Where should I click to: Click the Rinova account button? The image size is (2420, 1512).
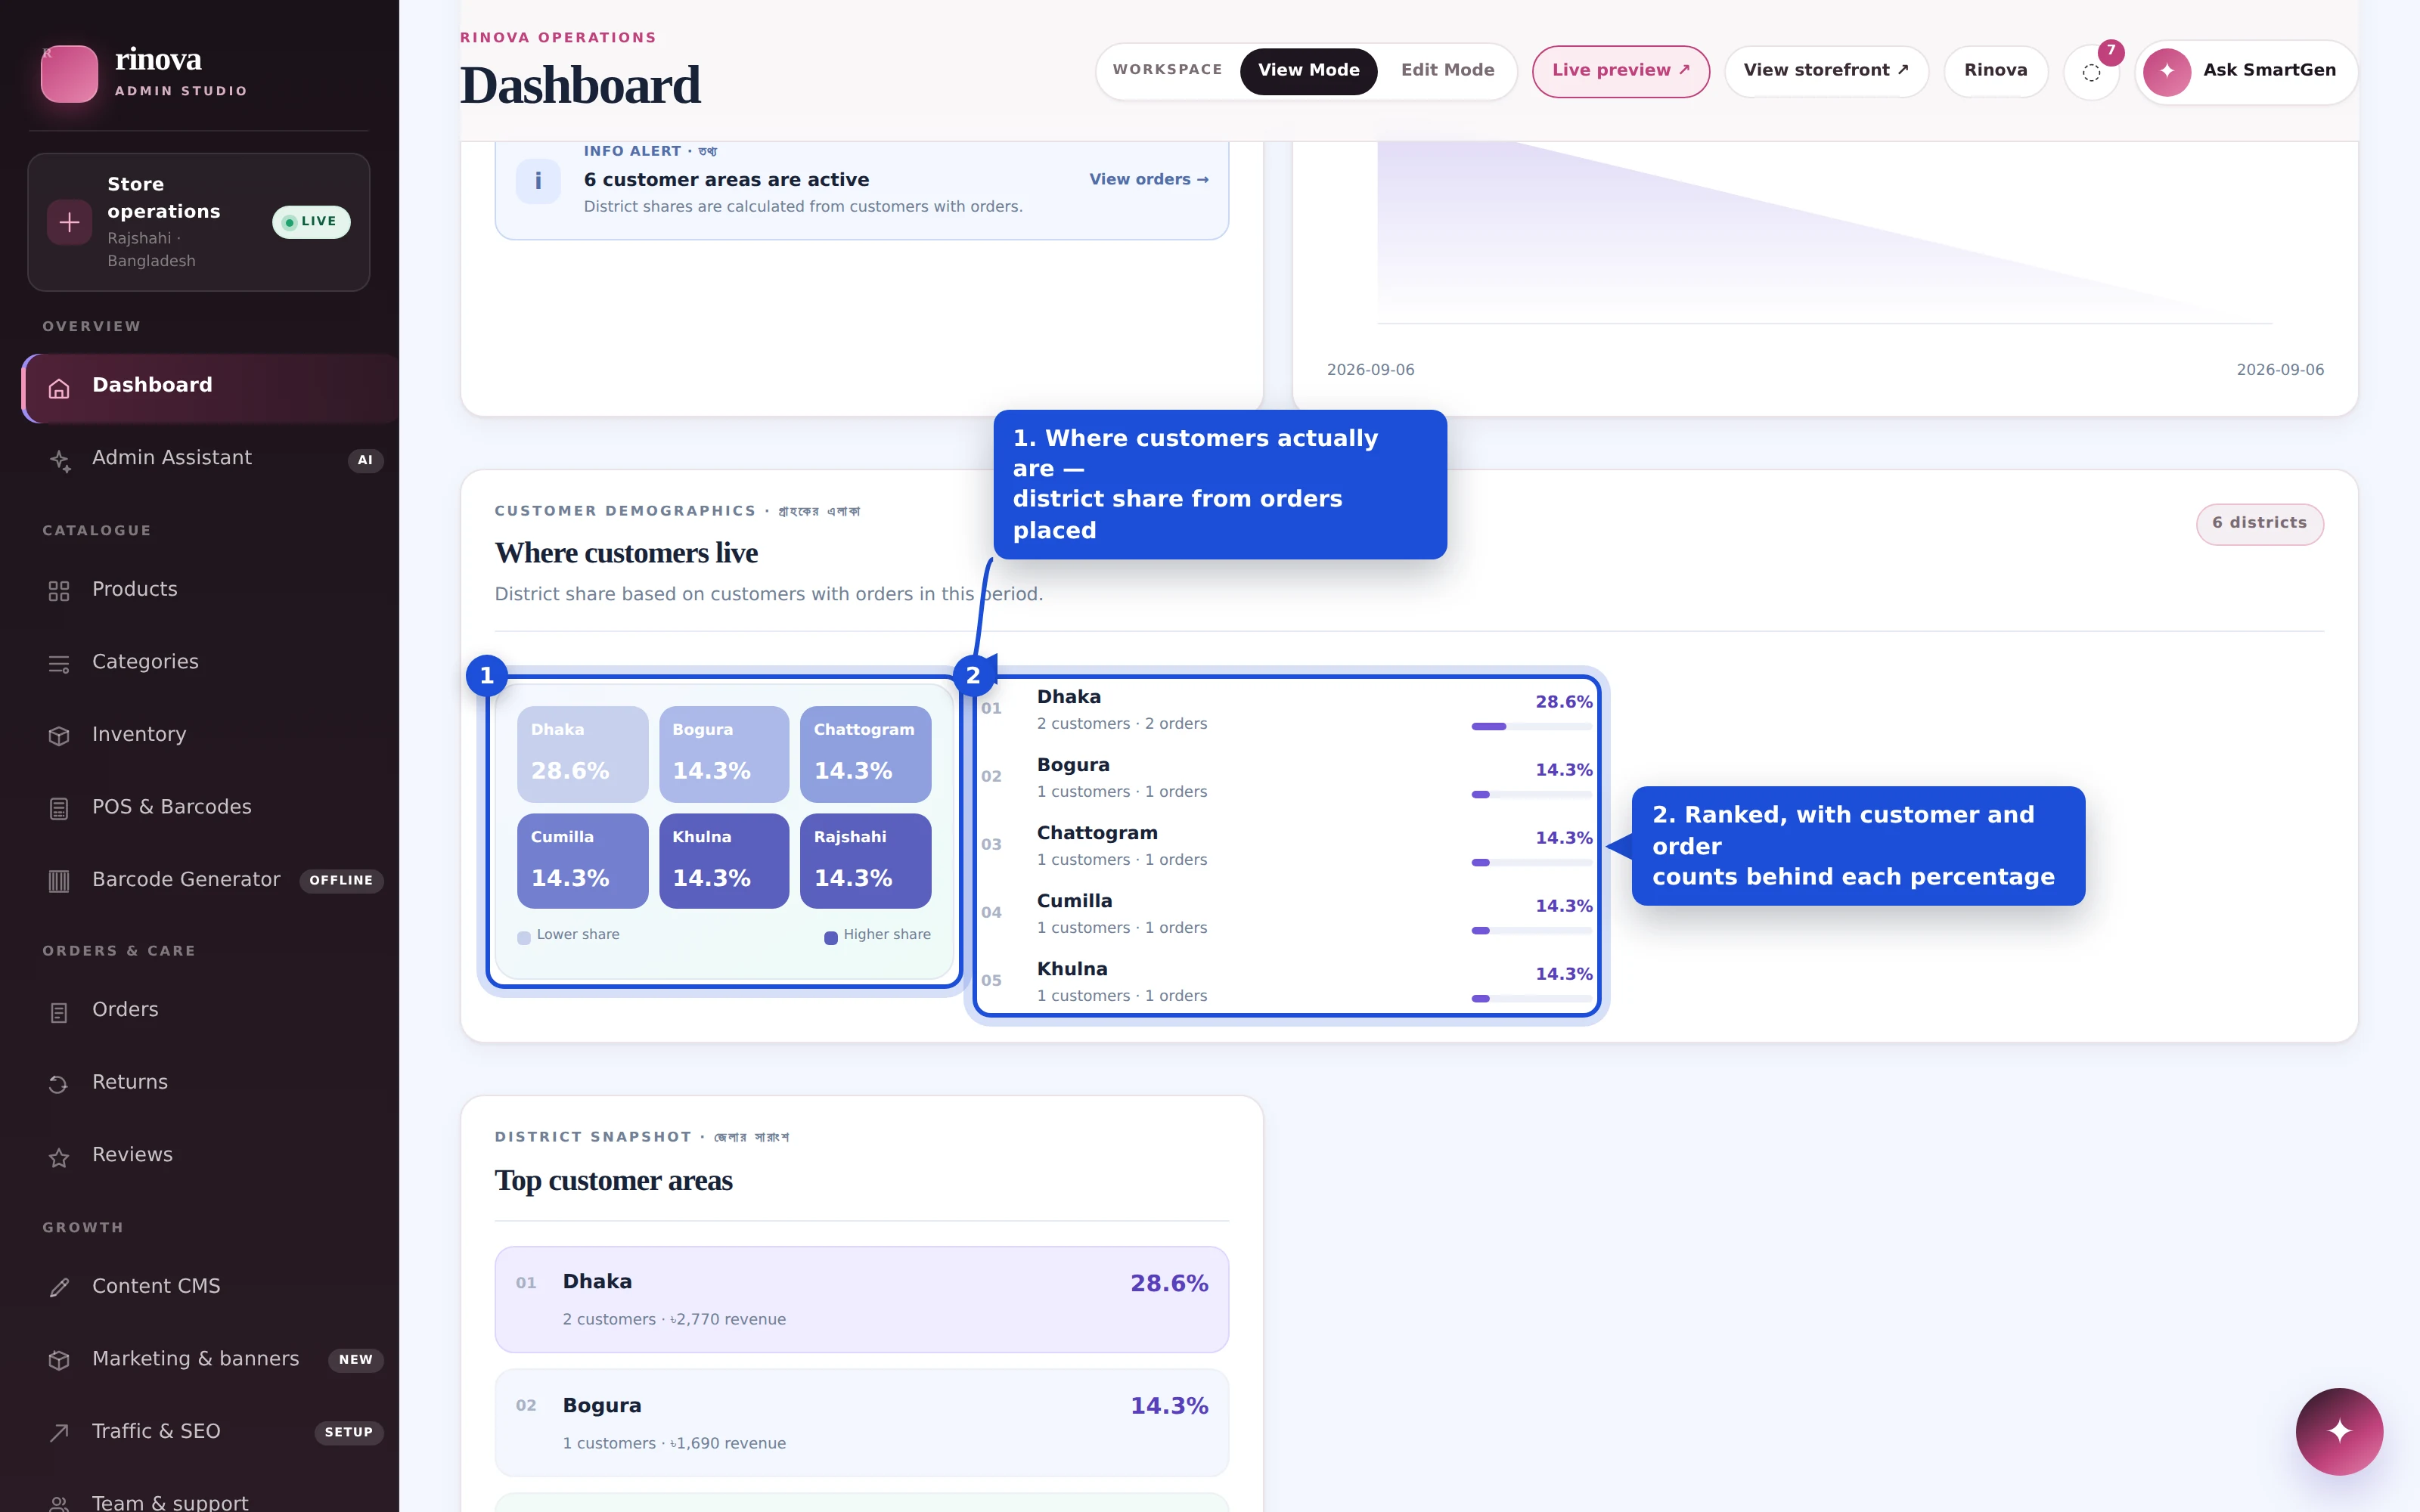coord(1995,71)
